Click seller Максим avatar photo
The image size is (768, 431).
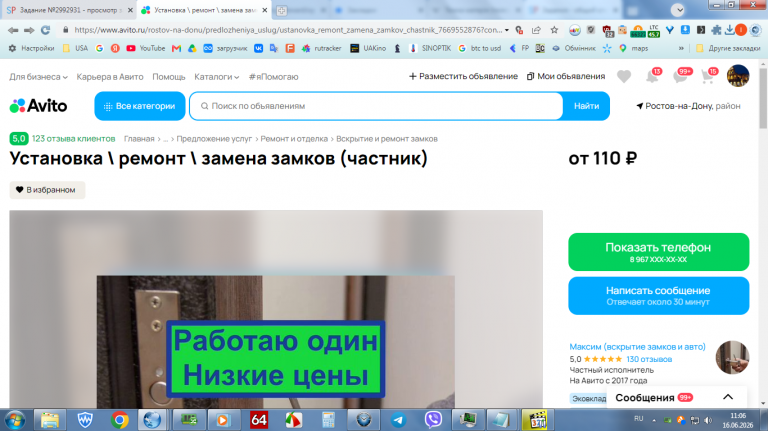point(732,358)
